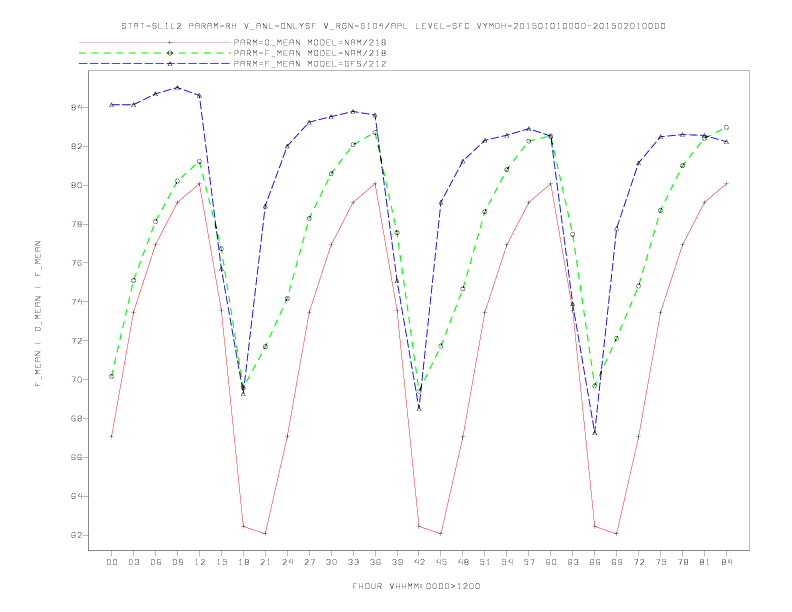The height and width of the screenshot is (612, 792).
Task: Click the blue dashed legend line sample
Action: [x=155, y=64]
